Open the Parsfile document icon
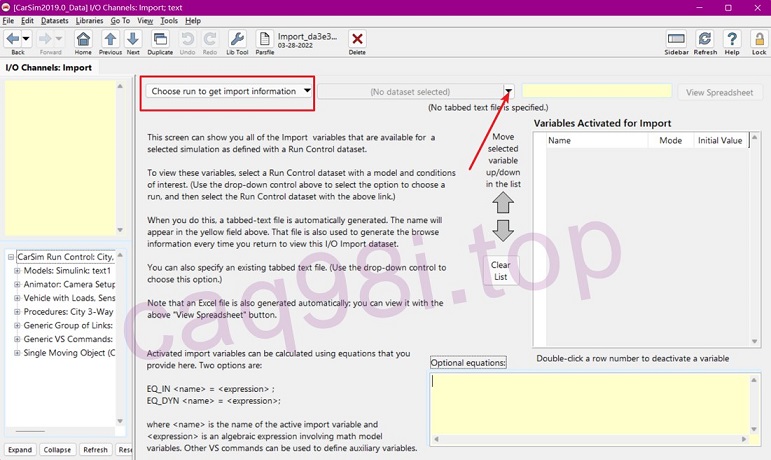This screenshot has width=771, height=460. coord(265,39)
